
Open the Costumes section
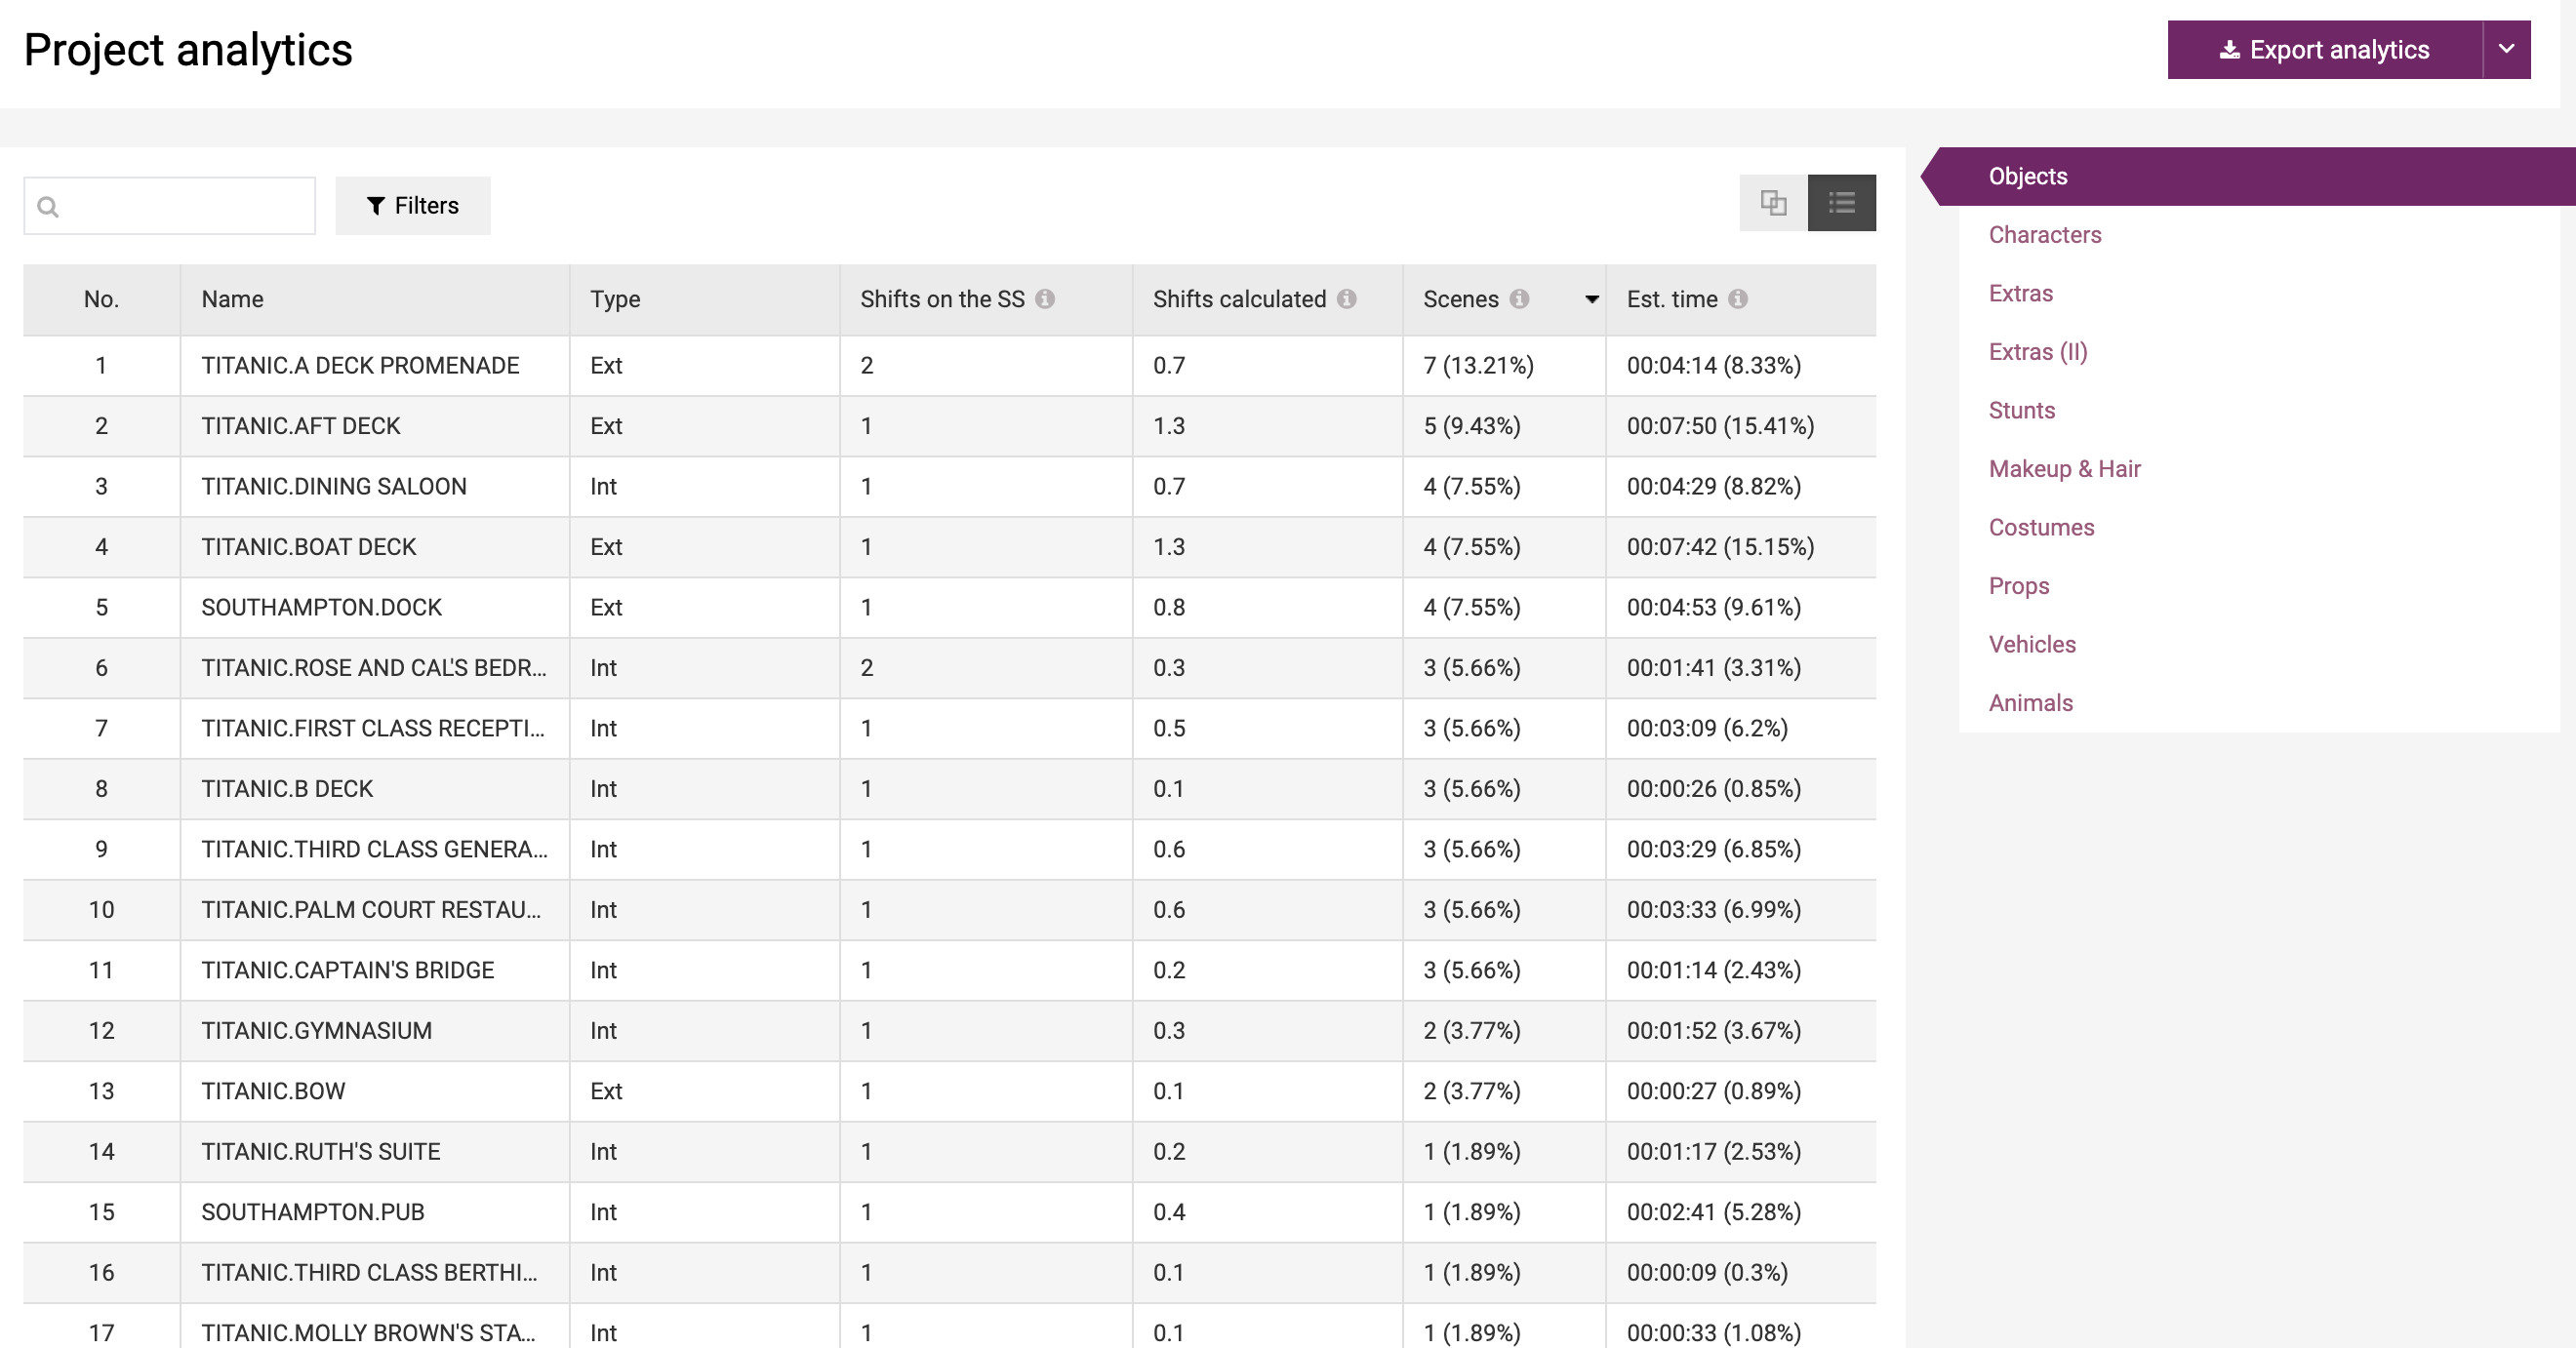[x=2041, y=528]
